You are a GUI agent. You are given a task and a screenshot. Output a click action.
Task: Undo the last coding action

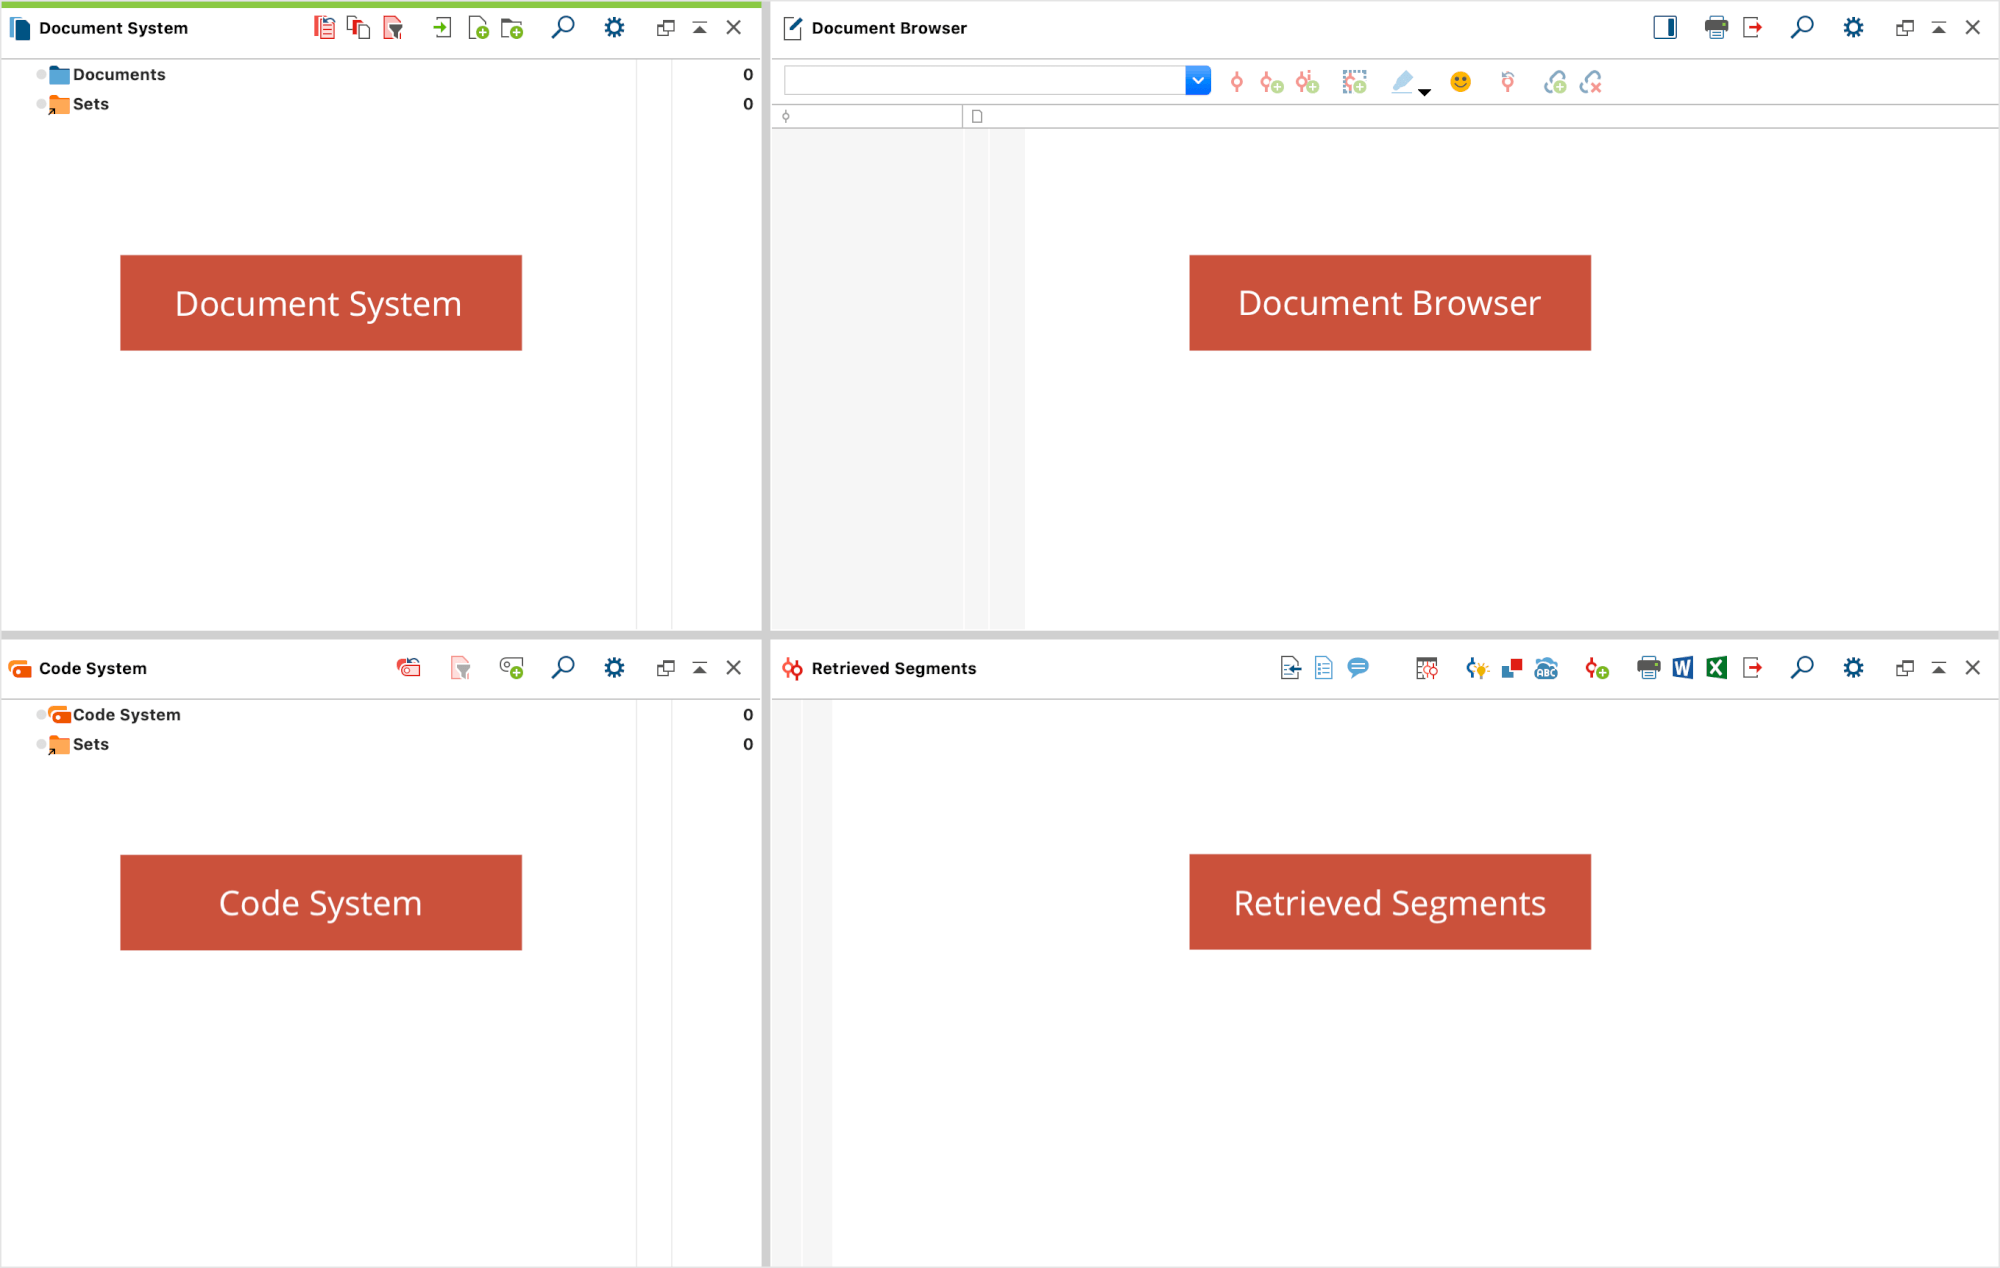coord(1507,82)
